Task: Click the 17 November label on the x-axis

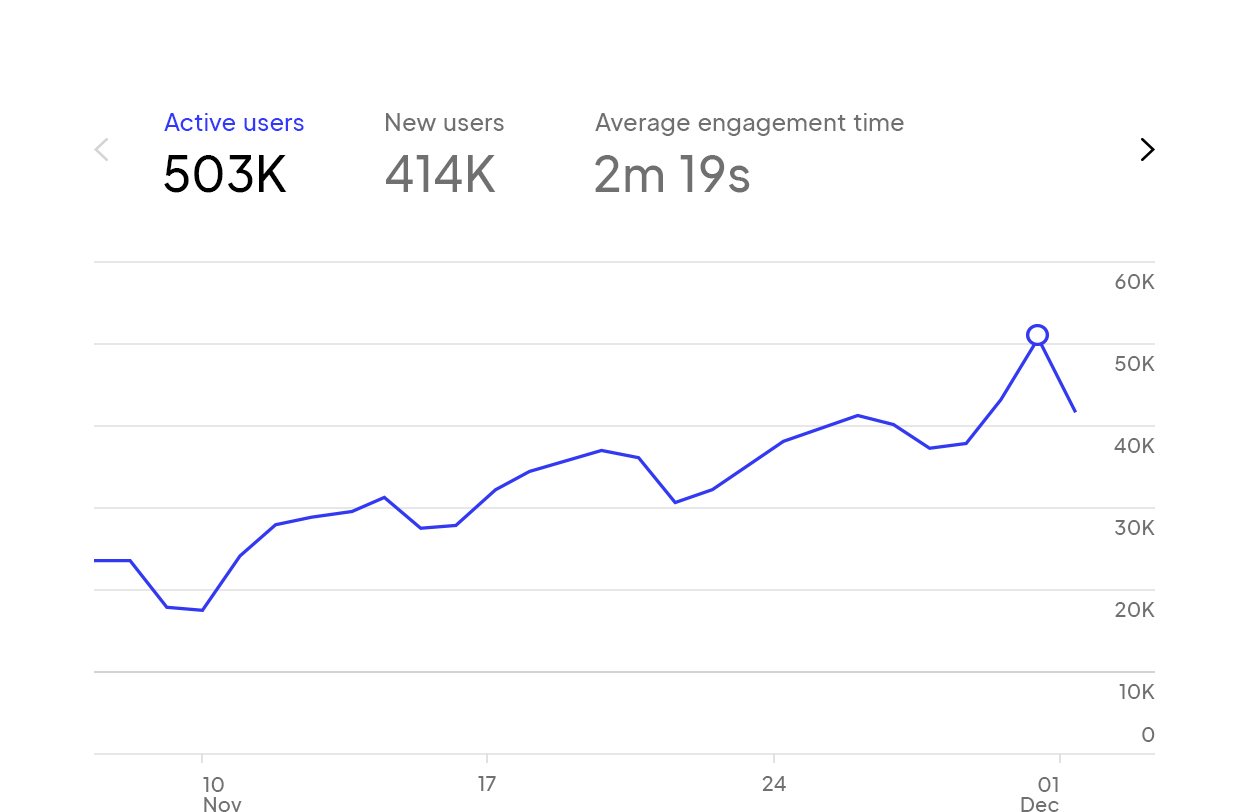Action: (x=487, y=784)
